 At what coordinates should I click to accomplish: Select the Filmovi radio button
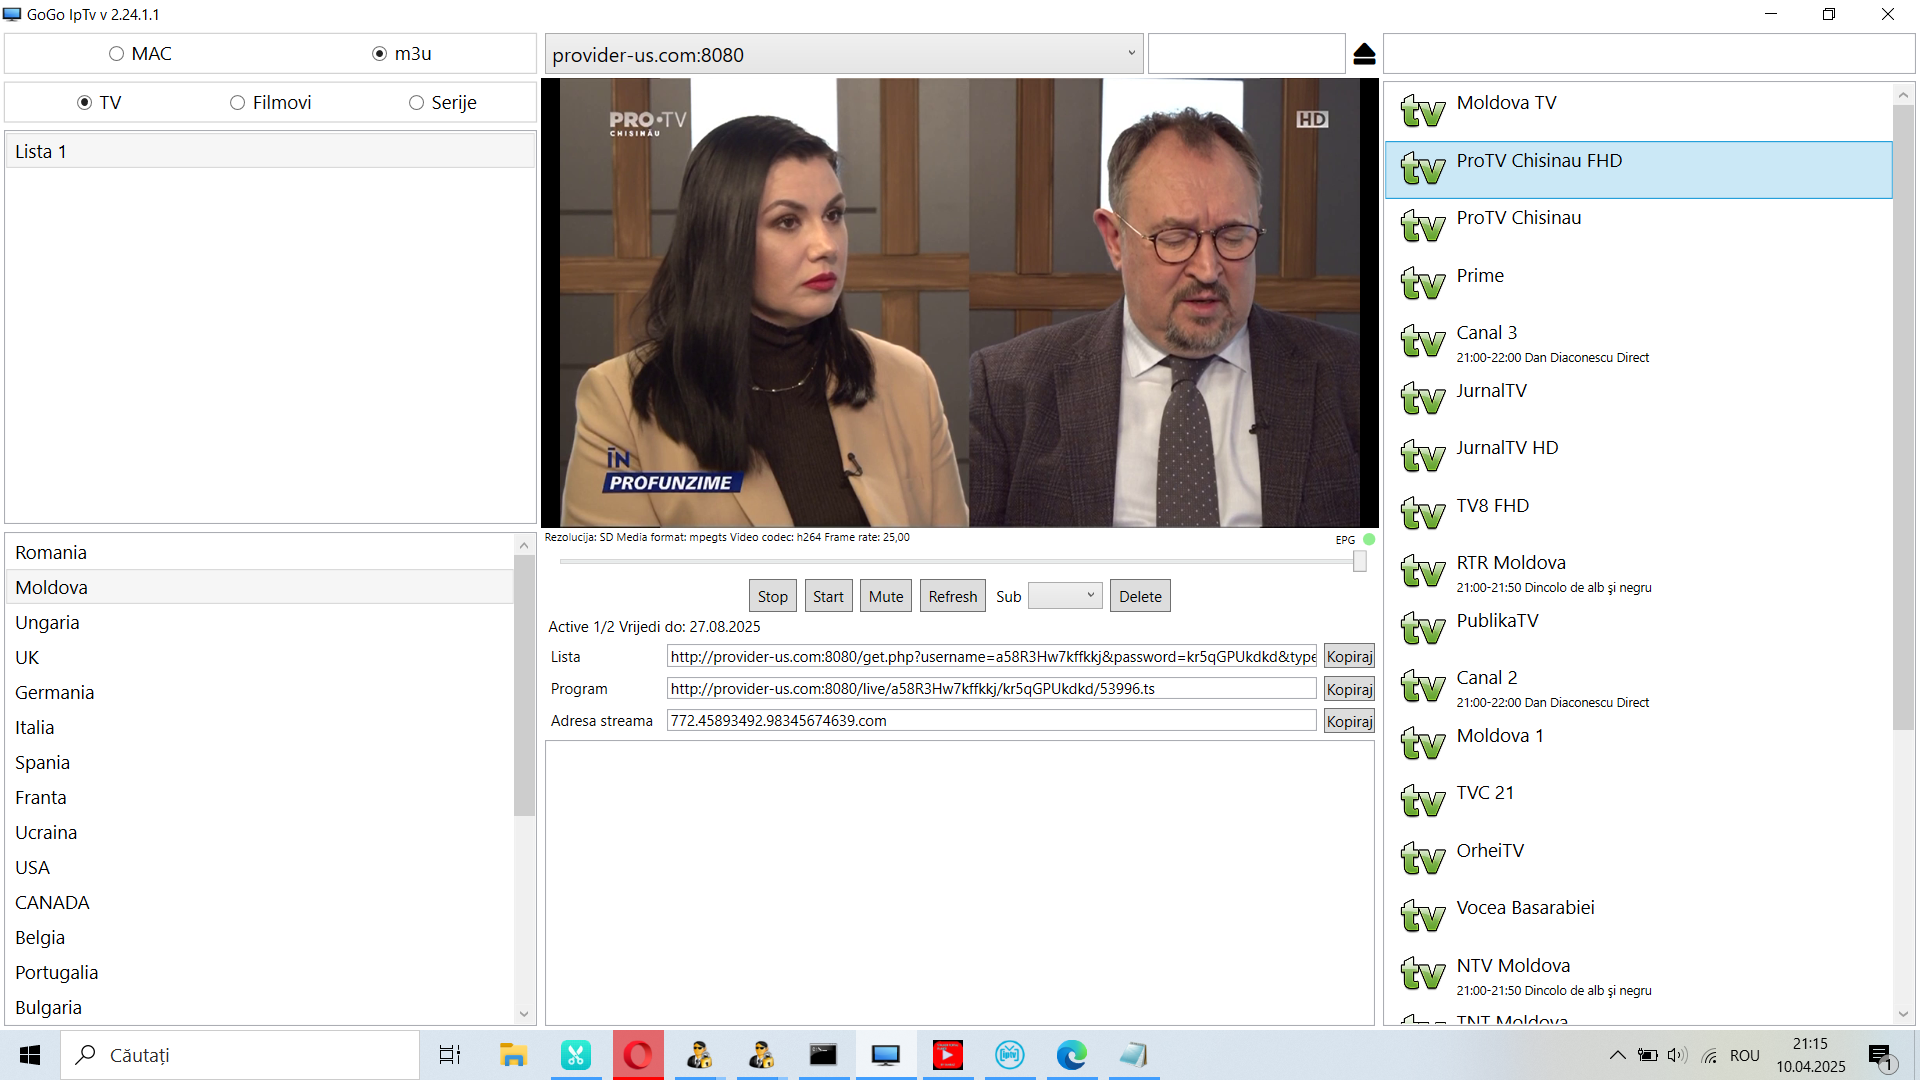click(237, 103)
